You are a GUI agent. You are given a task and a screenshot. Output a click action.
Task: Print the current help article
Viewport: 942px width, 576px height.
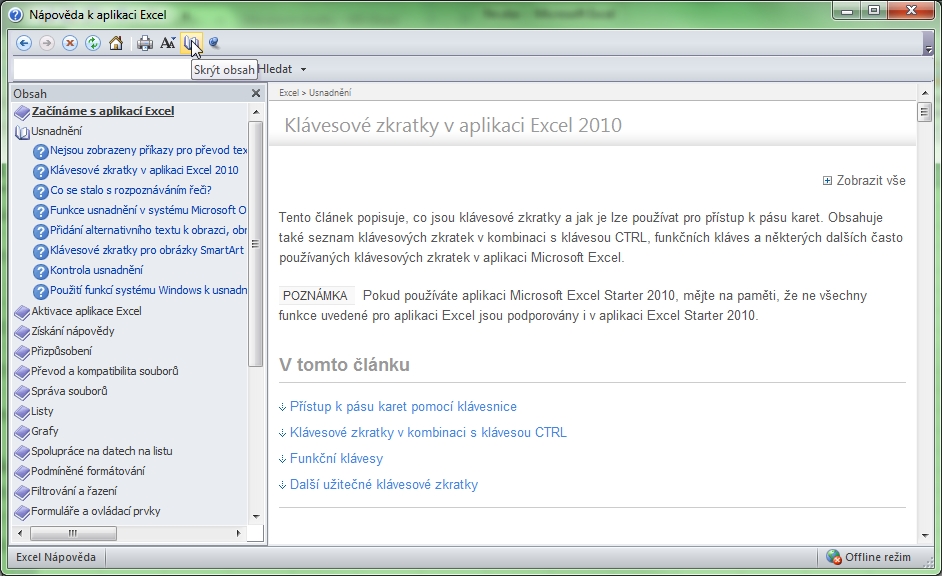(x=145, y=43)
